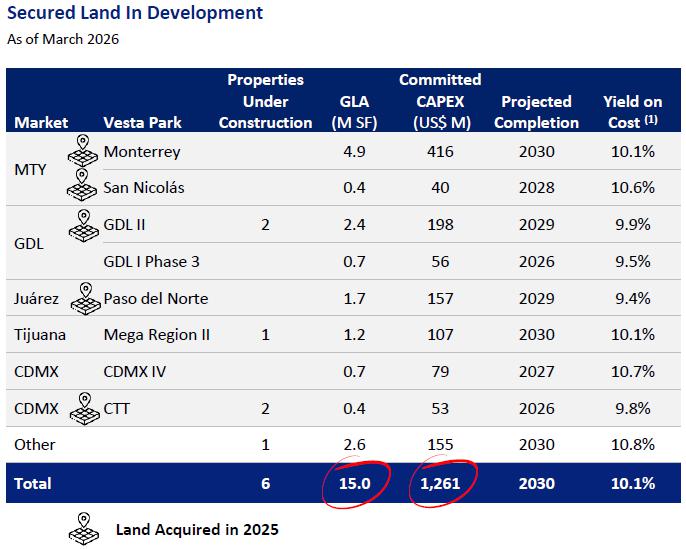Click the land icon beside Paso del Norte

pos(86,298)
